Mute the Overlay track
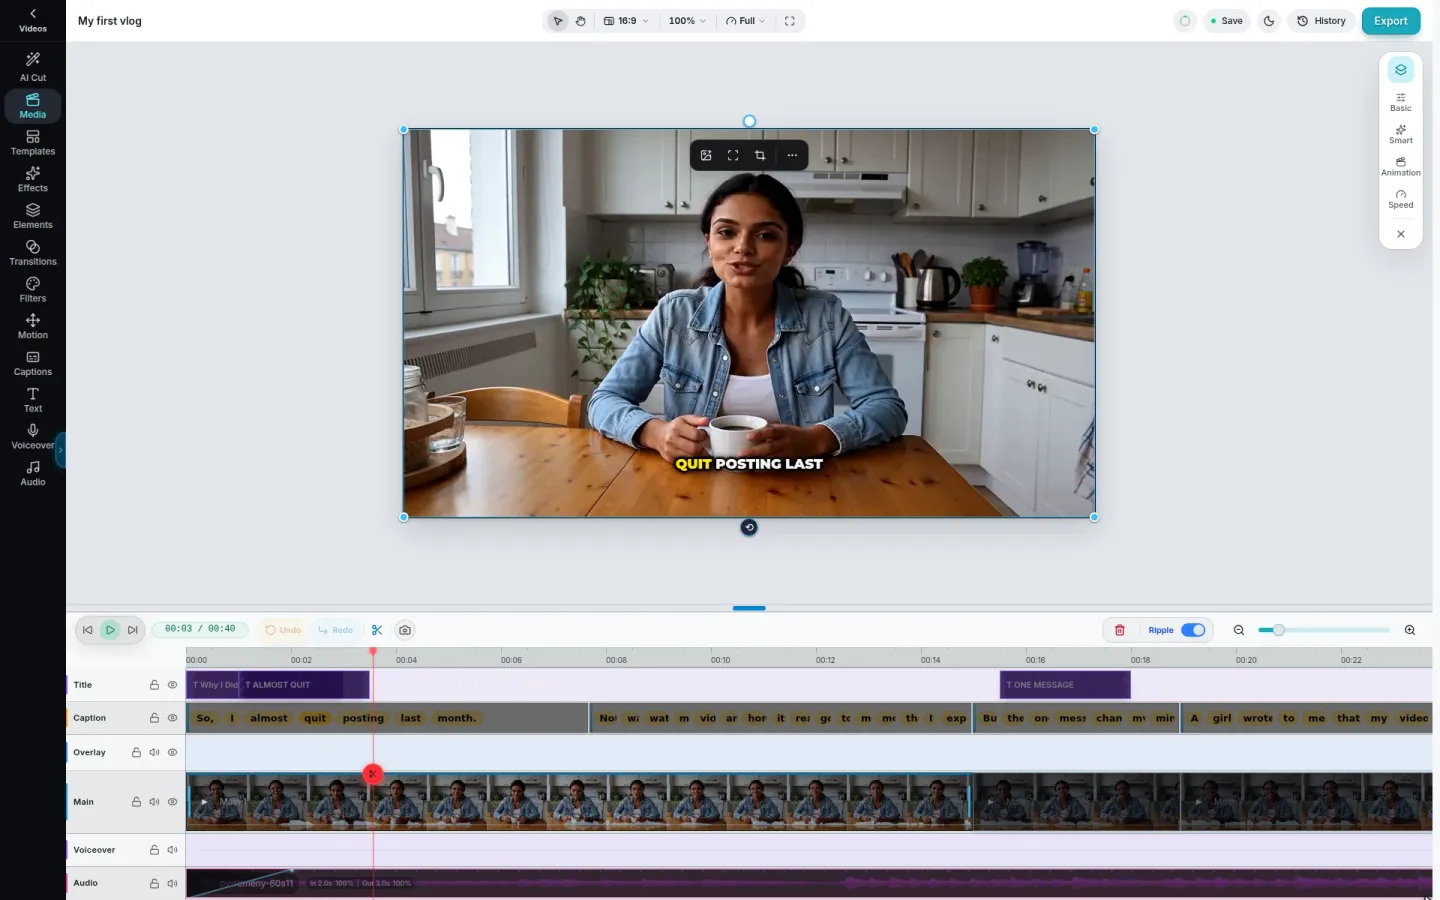1440x900 pixels. pyautogui.click(x=154, y=752)
